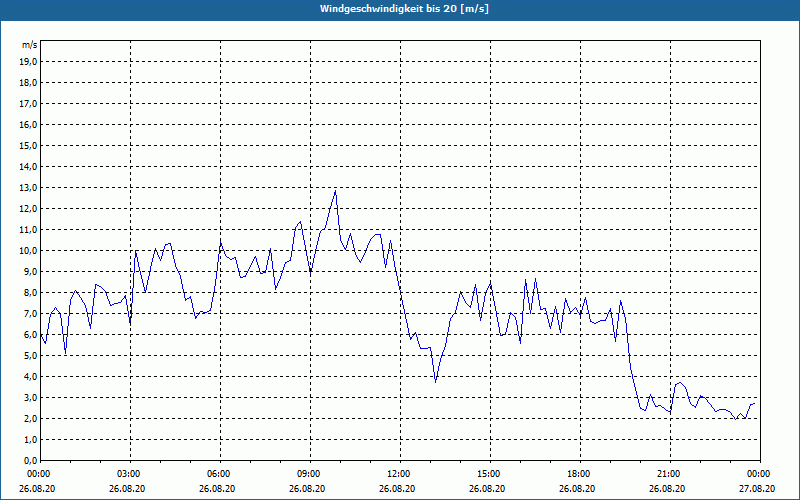Pick the '26.08.20' date under 18:00
Screen dimensions: 800x500
coord(577,488)
